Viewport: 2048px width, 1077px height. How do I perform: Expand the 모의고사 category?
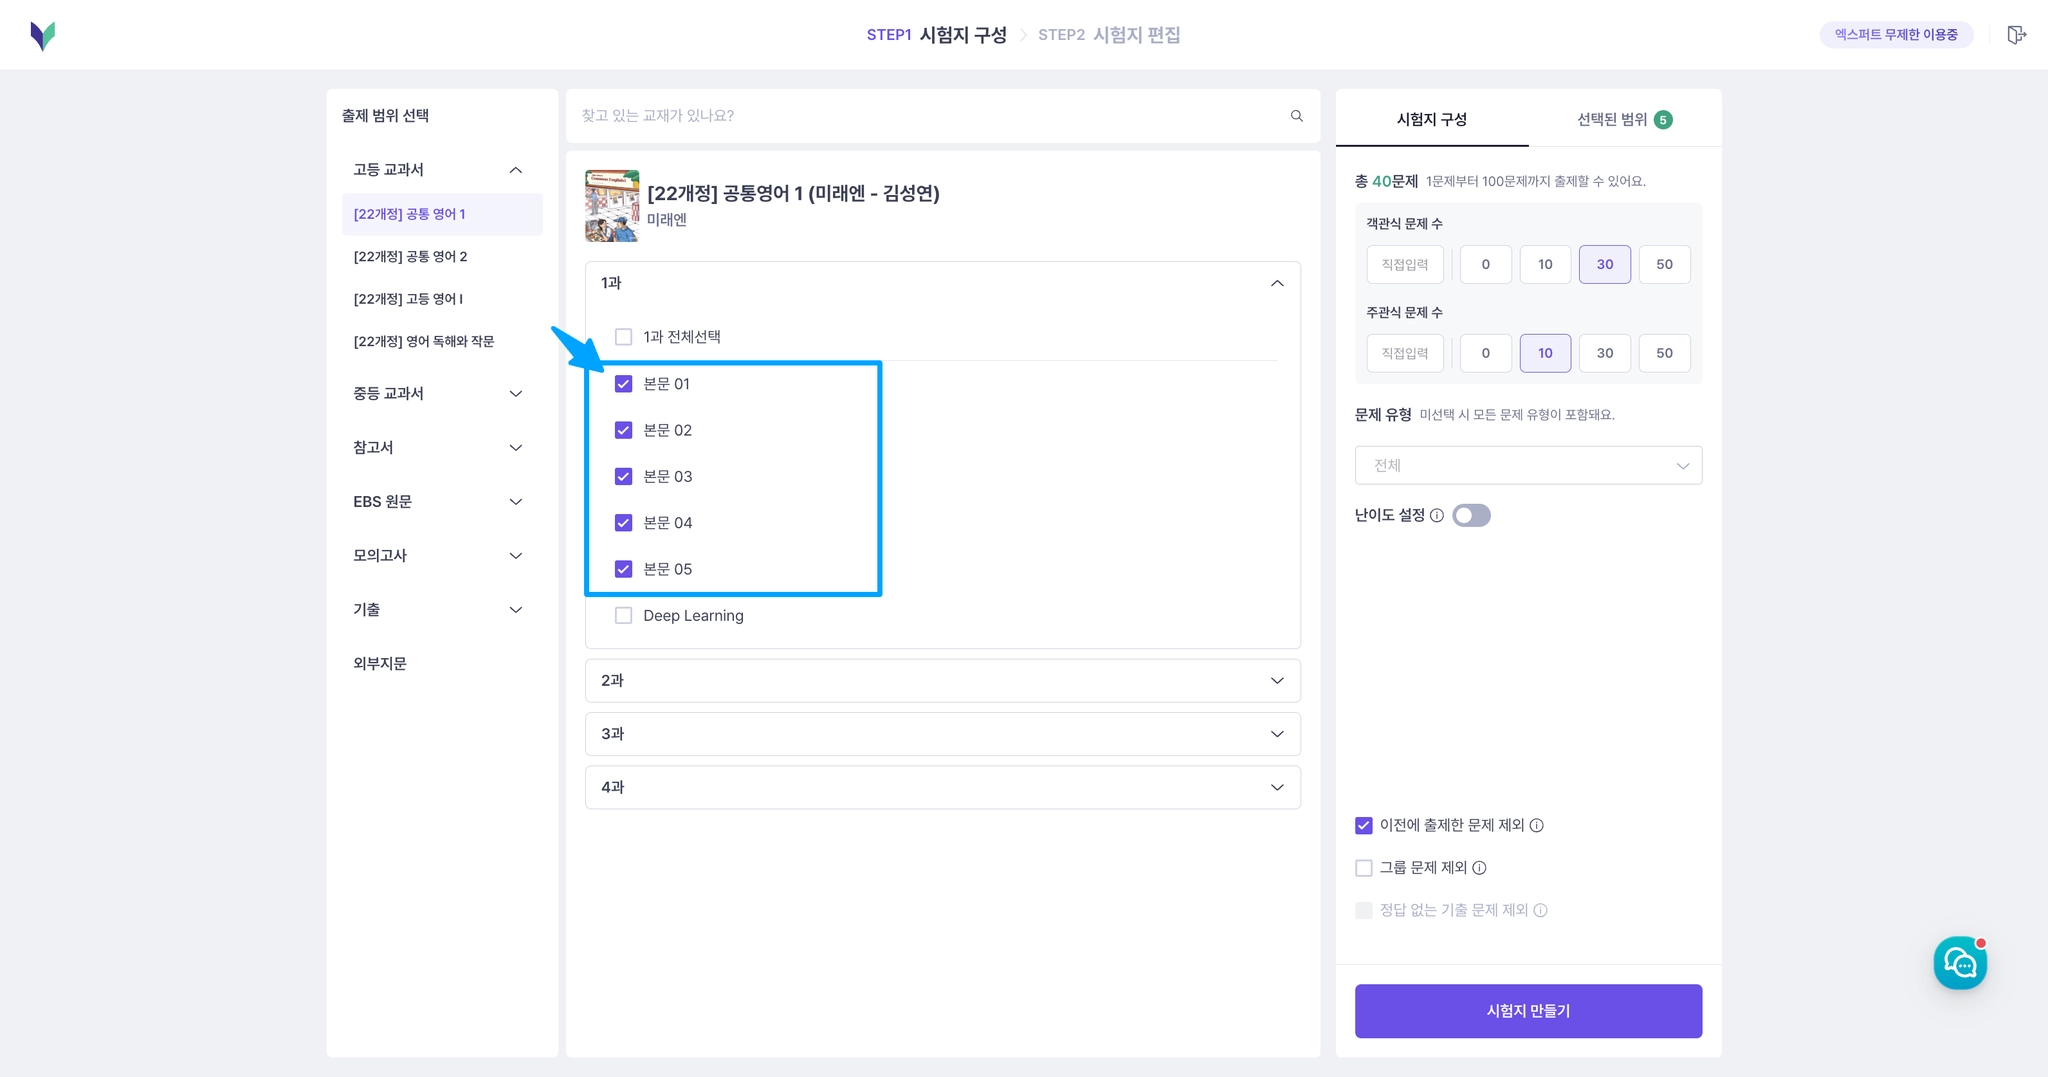coord(437,555)
